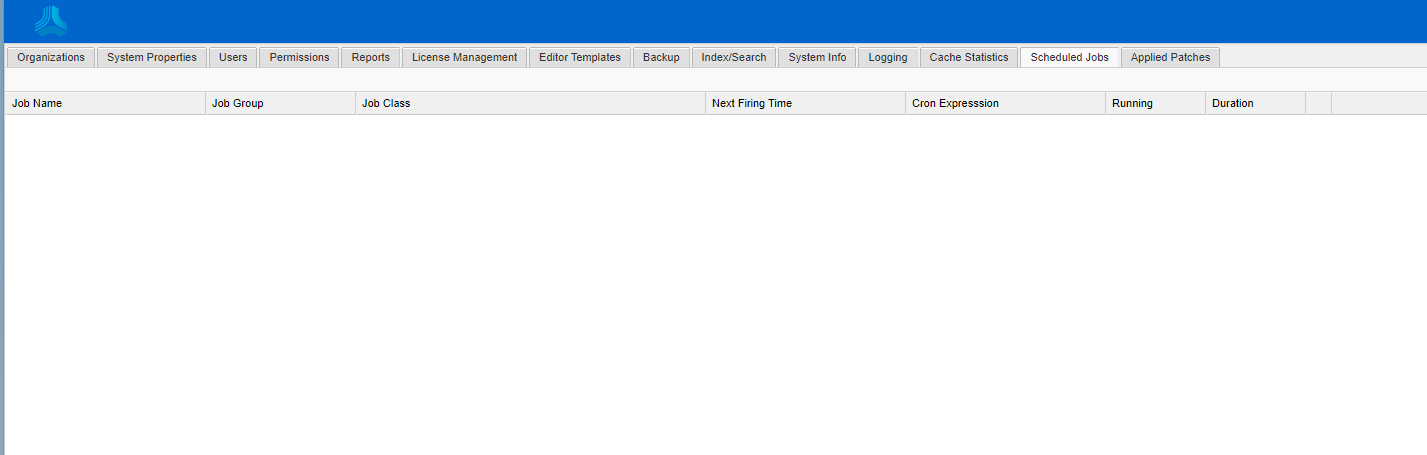Go to the Index/Search tab

click(x=734, y=57)
